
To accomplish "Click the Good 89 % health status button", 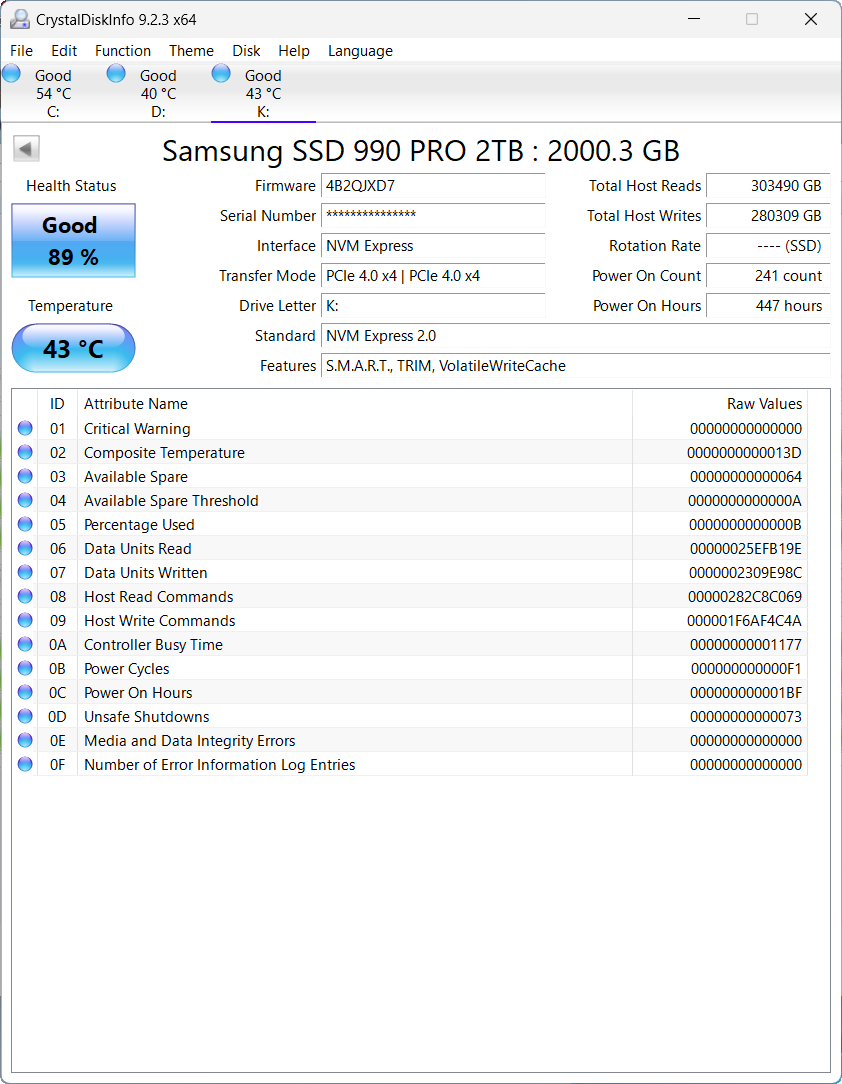I will pyautogui.click(x=73, y=241).
